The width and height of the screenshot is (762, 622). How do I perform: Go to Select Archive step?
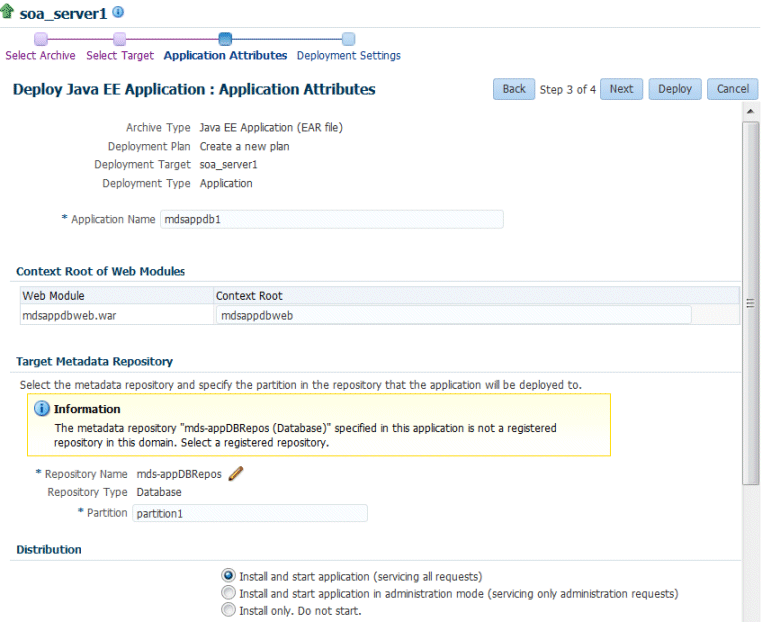tap(40, 55)
